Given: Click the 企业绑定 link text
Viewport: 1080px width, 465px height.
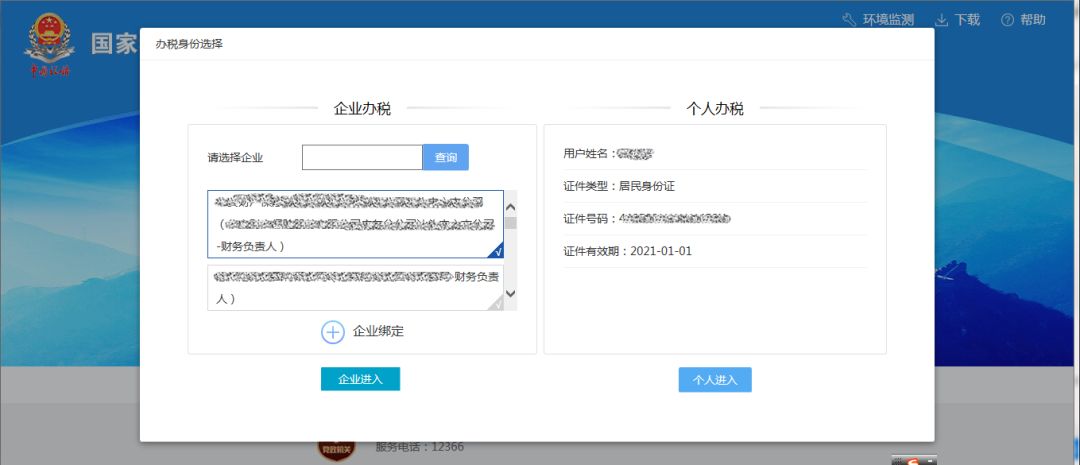Looking at the screenshot, I should point(378,331).
